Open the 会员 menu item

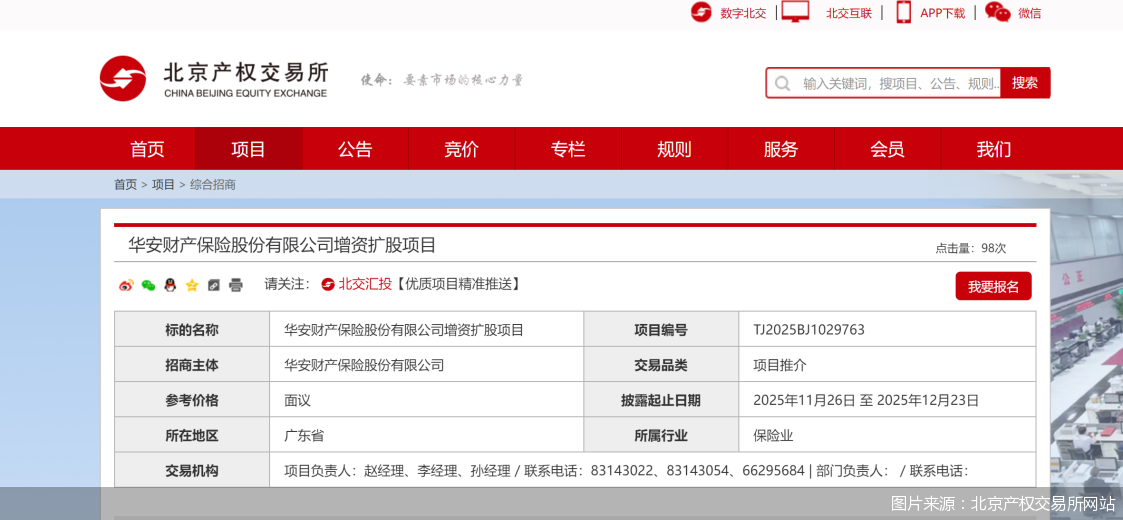887,149
